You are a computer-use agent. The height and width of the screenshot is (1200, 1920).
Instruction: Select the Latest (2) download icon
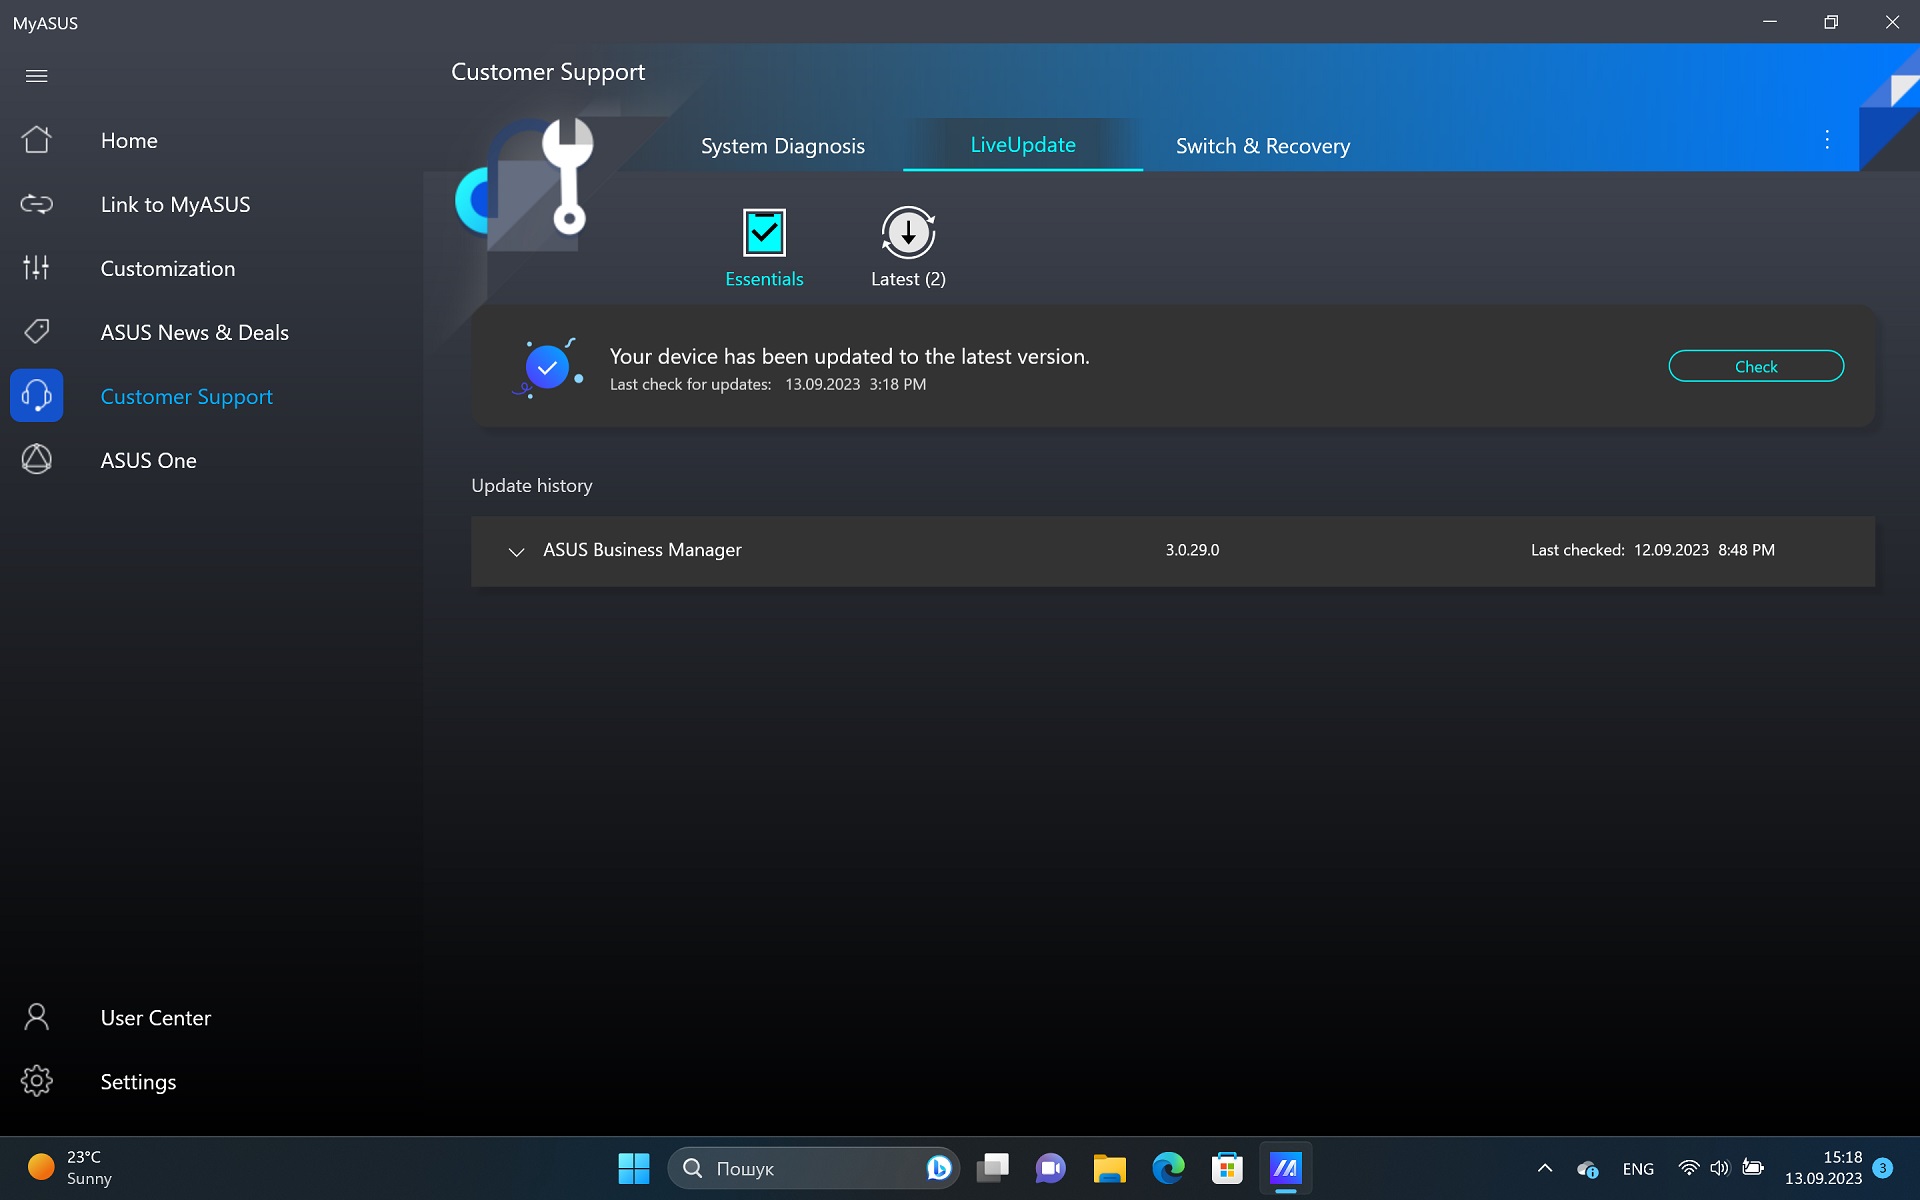coord(908,233)
